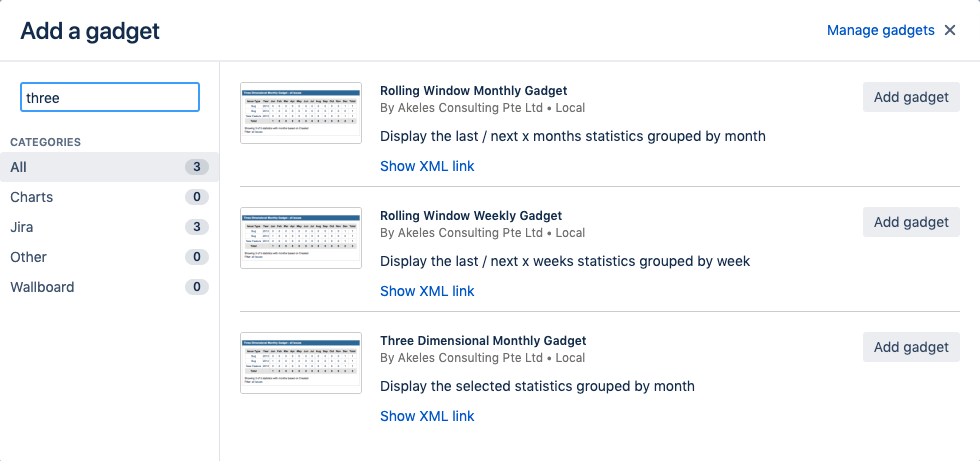Click the gadget search input field
The width and height of the screenshot is (980, 461).
110,97
